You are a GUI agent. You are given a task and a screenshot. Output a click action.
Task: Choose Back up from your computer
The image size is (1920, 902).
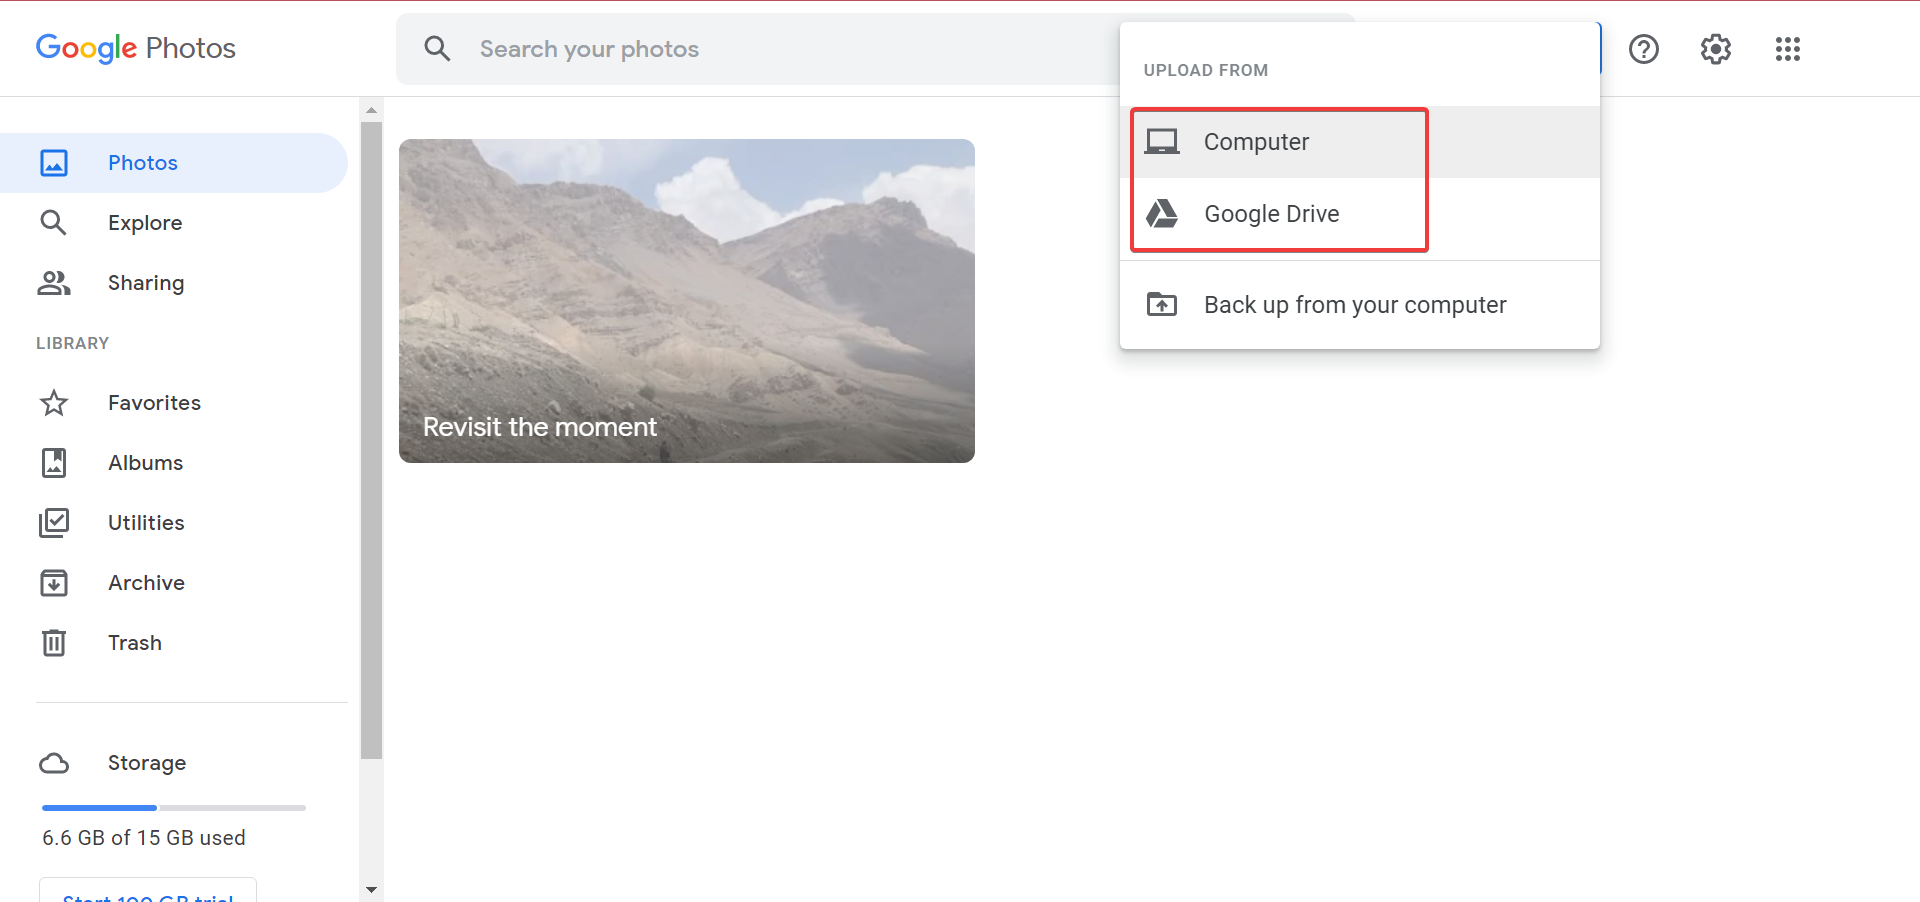click(1360, 305)
